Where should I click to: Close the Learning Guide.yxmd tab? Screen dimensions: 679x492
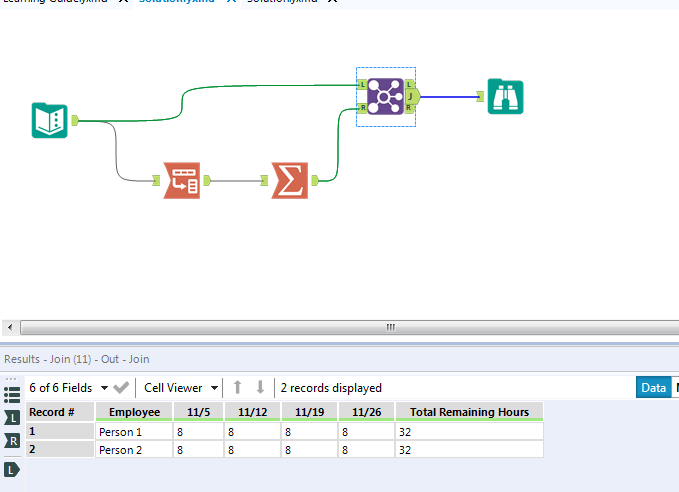[x=123, y=1]
